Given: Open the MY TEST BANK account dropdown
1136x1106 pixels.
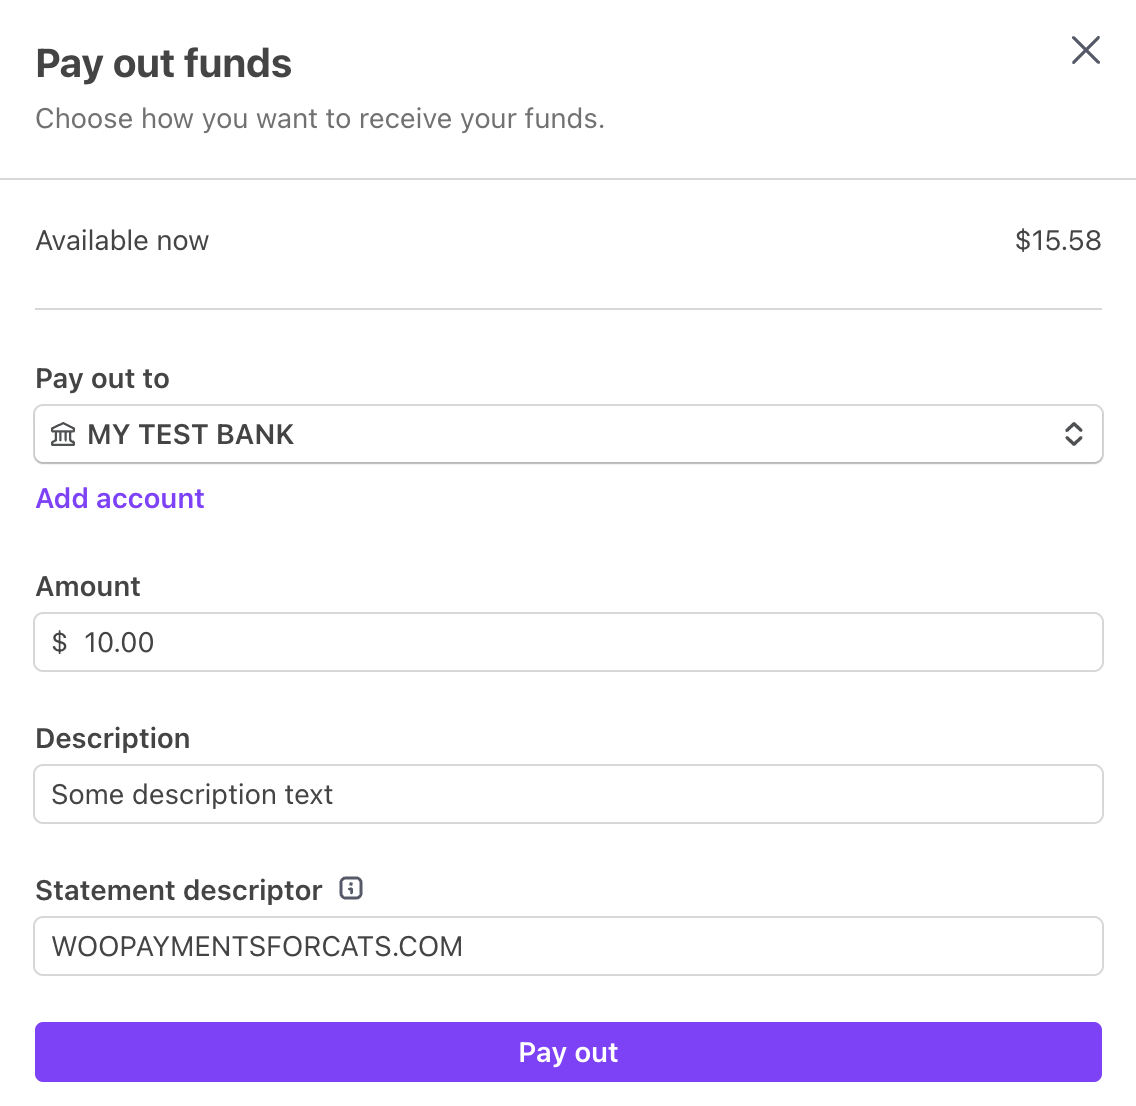Looking at the screenshot, I should click(568, 434).
